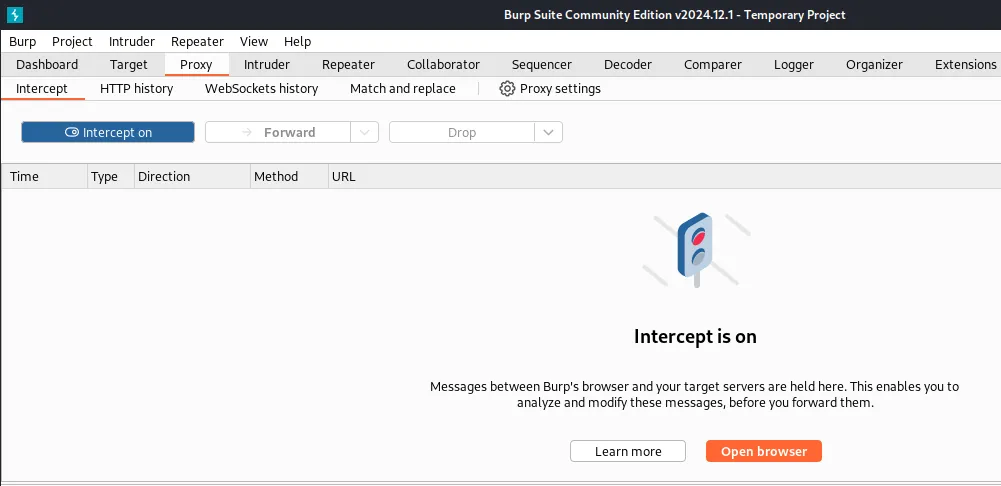Open the Organizer tab
Viewport: 1001px width, 486px height.
(874, 65)
